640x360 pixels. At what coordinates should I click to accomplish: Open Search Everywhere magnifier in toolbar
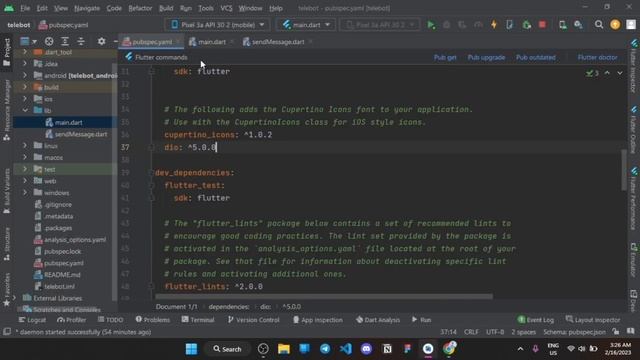tap(598, 25)
